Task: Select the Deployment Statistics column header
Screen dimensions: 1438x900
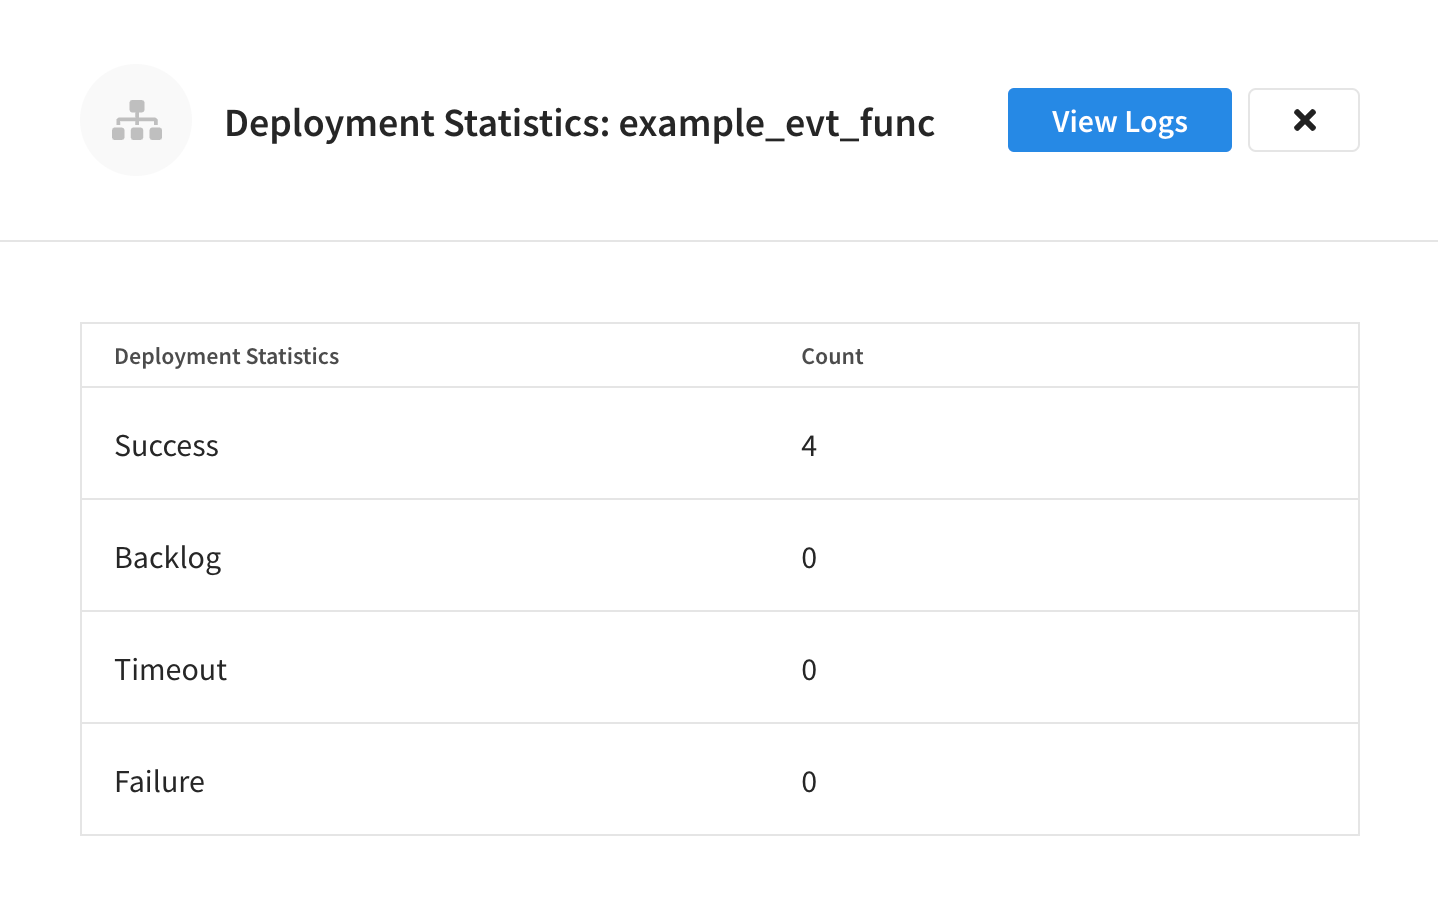Action: point(226,356)
